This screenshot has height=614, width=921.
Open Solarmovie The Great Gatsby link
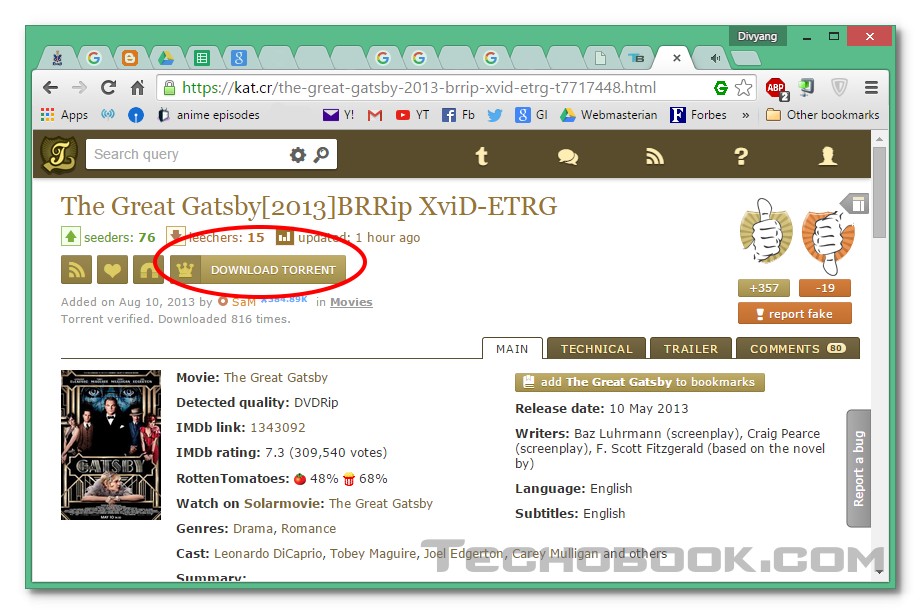pyautogui.click(x=381, y=504)
